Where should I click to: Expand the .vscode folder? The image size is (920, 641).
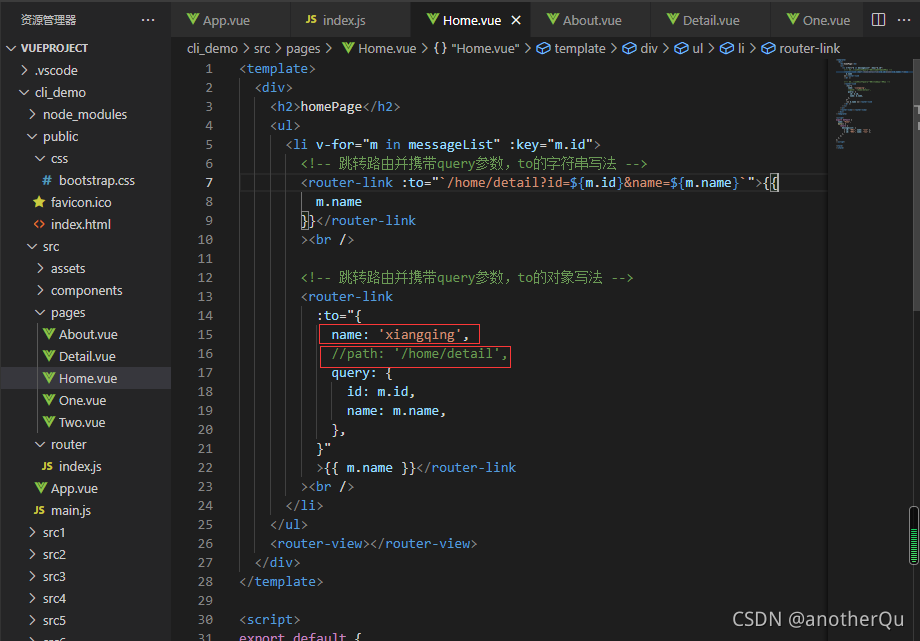click(25, 70)
